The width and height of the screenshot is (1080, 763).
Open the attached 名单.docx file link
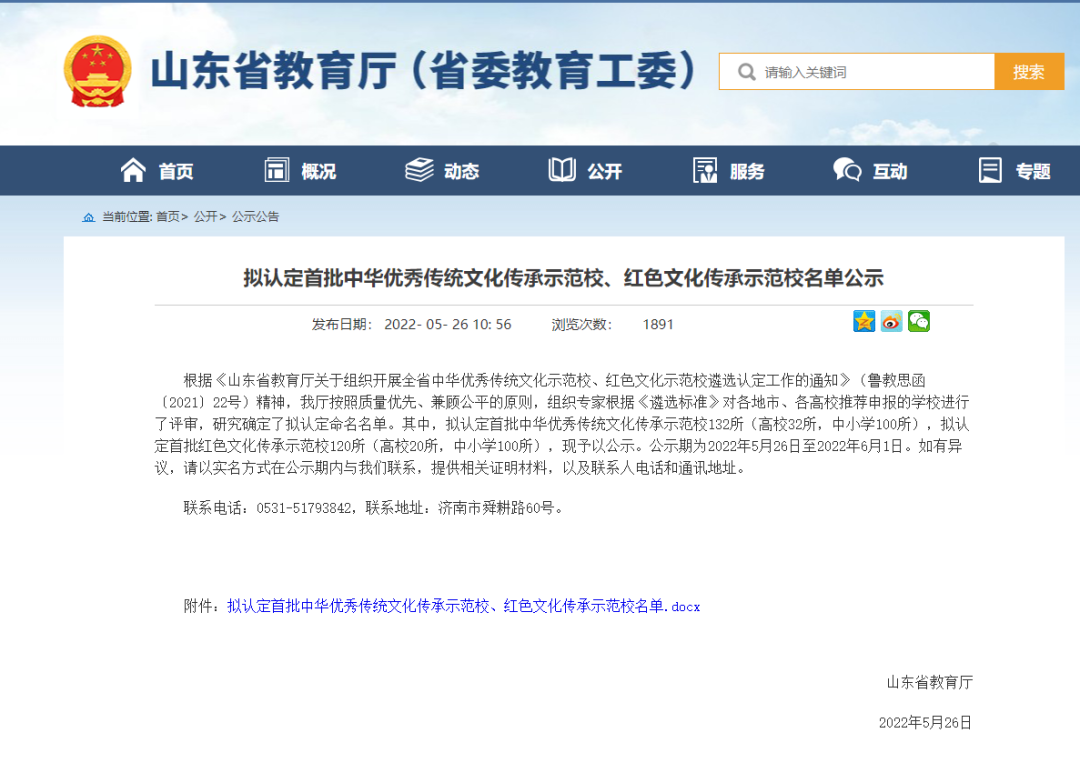[x=463, y=606]
